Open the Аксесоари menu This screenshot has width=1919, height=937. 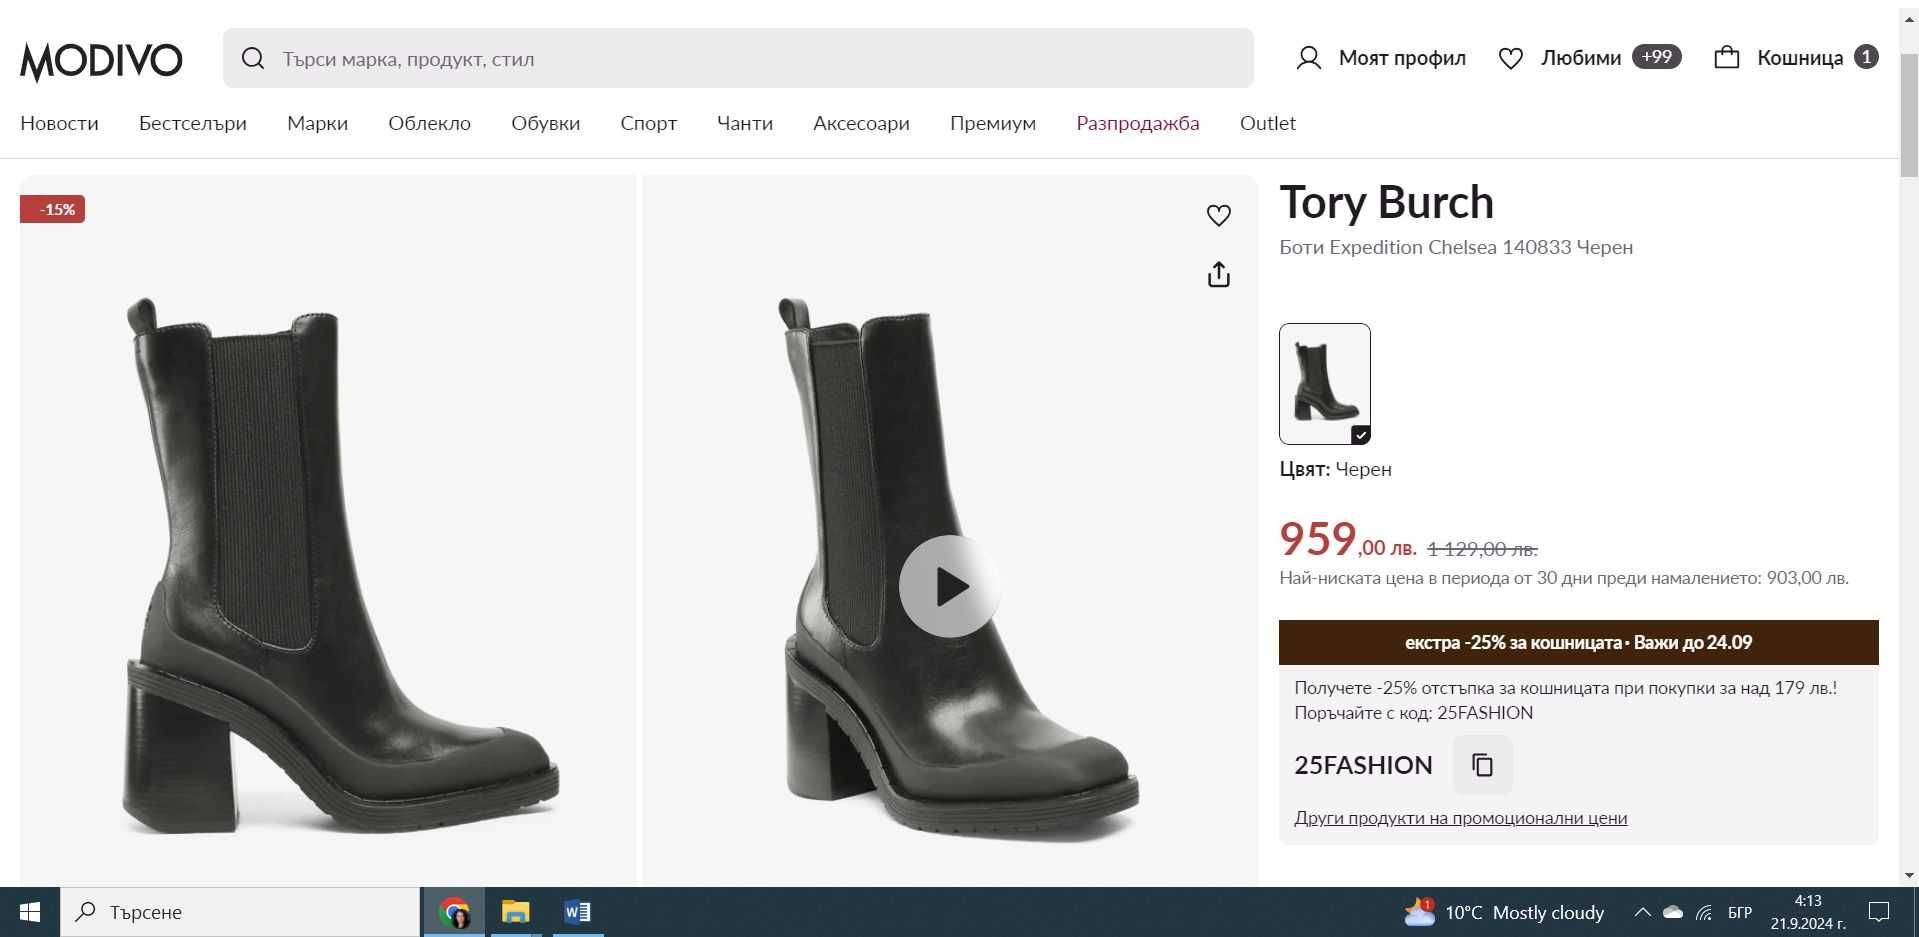click(861, 123)
